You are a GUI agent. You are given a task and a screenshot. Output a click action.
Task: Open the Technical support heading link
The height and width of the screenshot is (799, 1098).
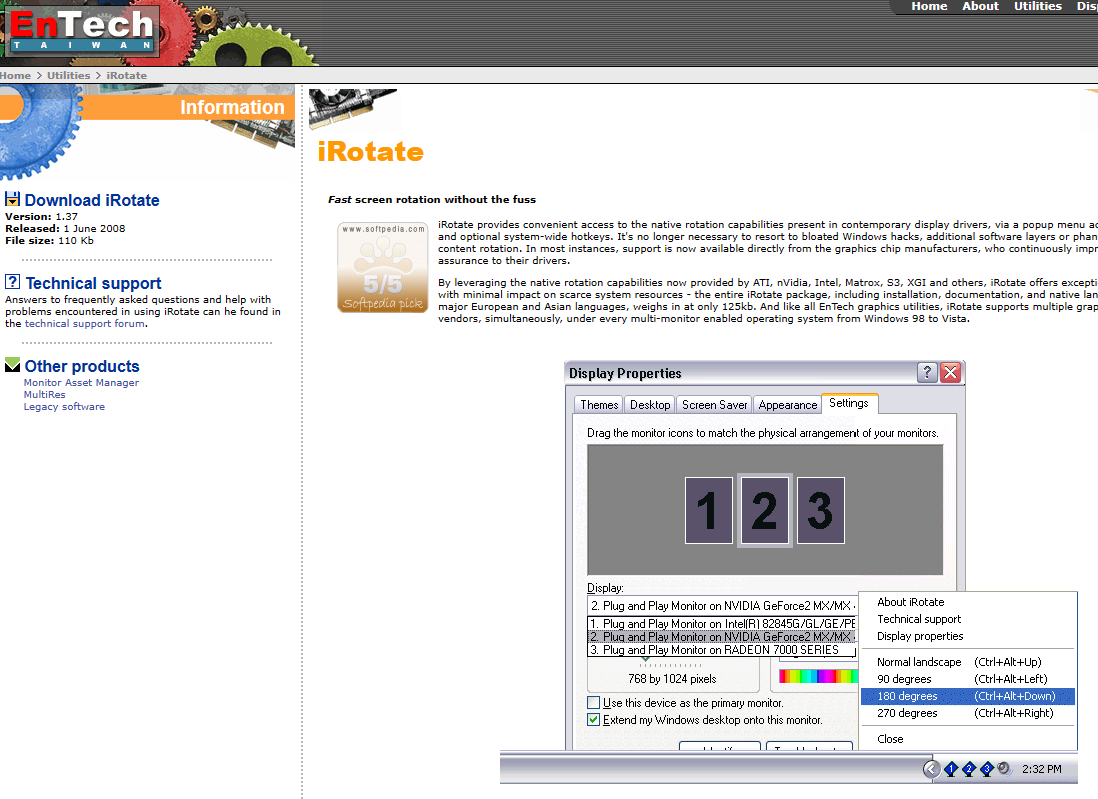tap(93, 283)
